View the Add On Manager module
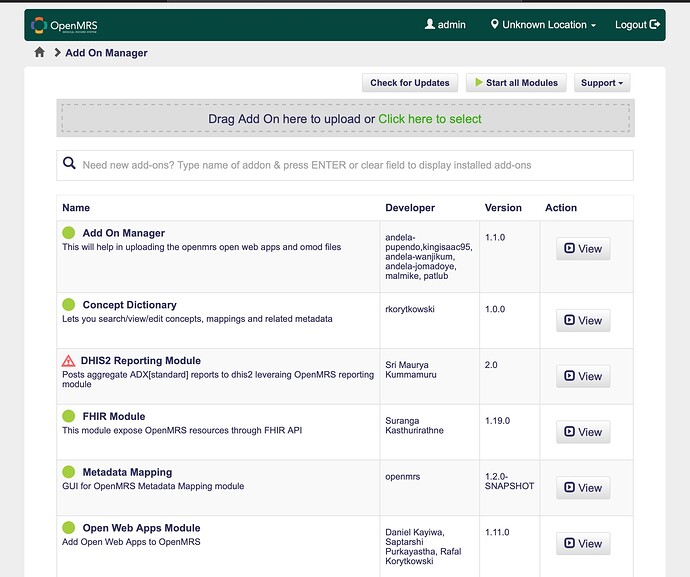690x577 pixels. point(583,249)
